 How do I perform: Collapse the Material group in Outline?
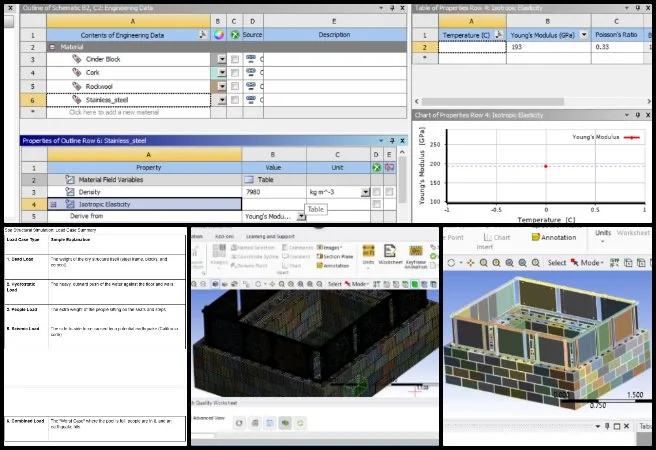(52, 47)
